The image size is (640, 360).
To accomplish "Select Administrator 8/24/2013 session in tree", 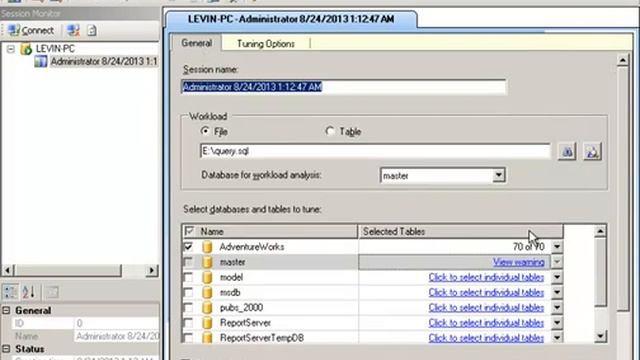I will (104, 62).
